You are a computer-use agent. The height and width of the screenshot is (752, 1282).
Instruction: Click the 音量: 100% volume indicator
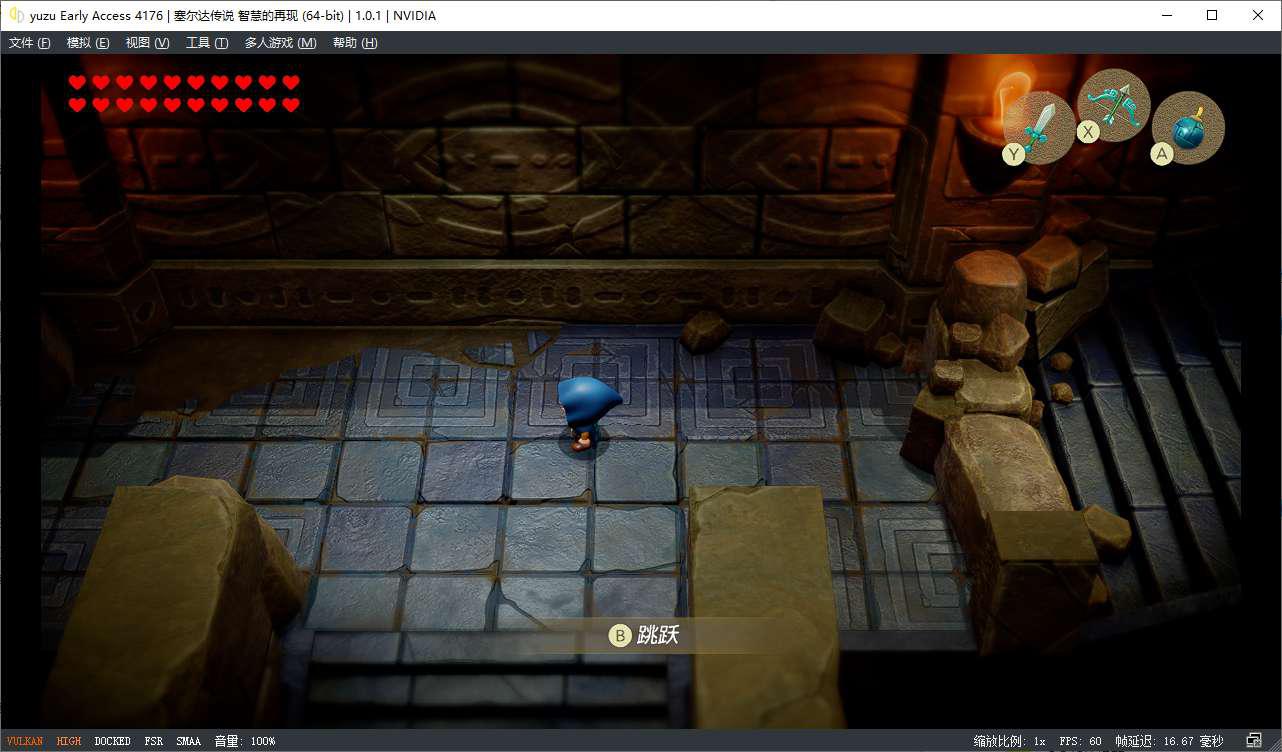click(244, 741)
